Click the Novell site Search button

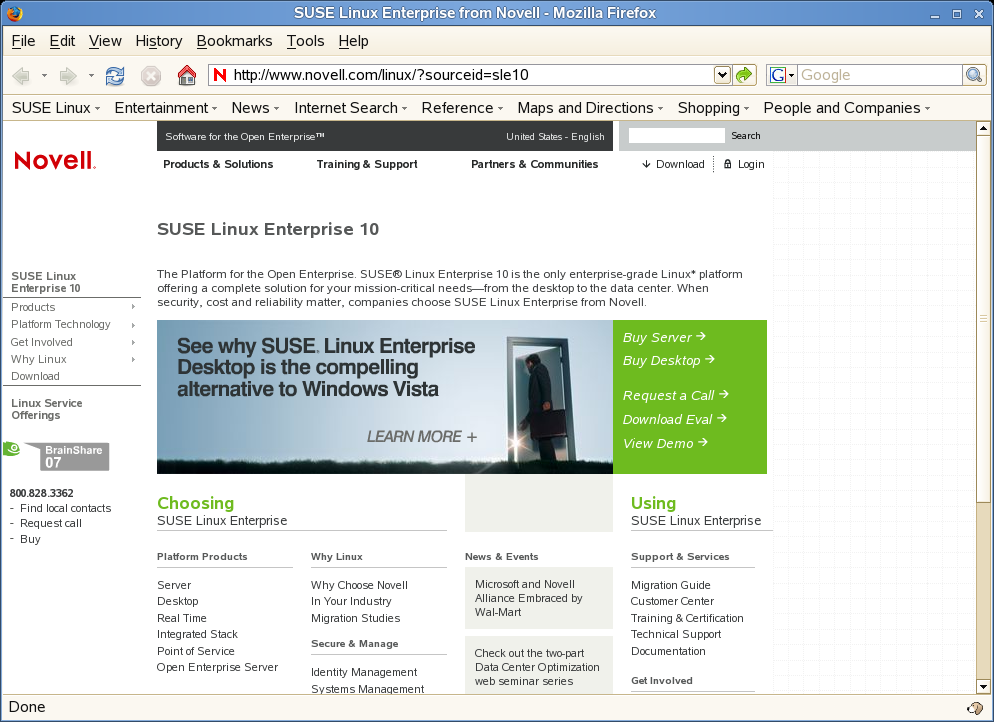[746, 136]
